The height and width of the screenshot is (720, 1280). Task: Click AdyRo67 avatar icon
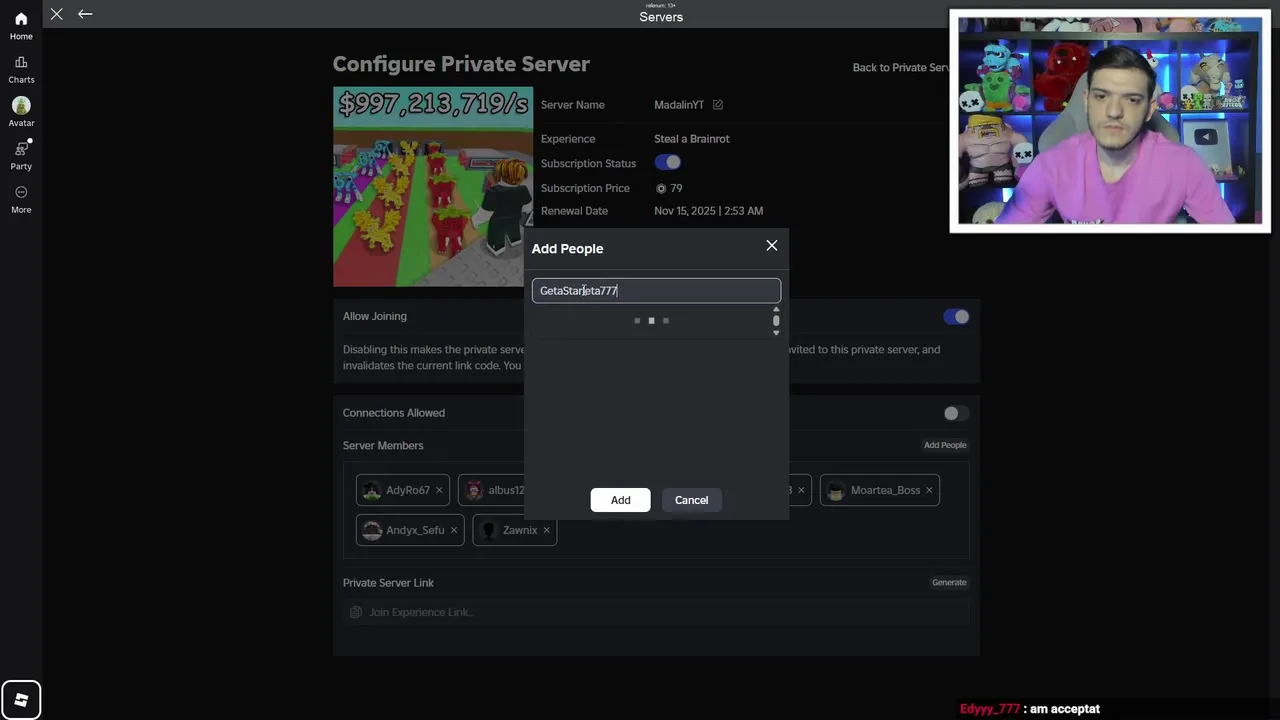pyautogui.click(x=372, y=490)
